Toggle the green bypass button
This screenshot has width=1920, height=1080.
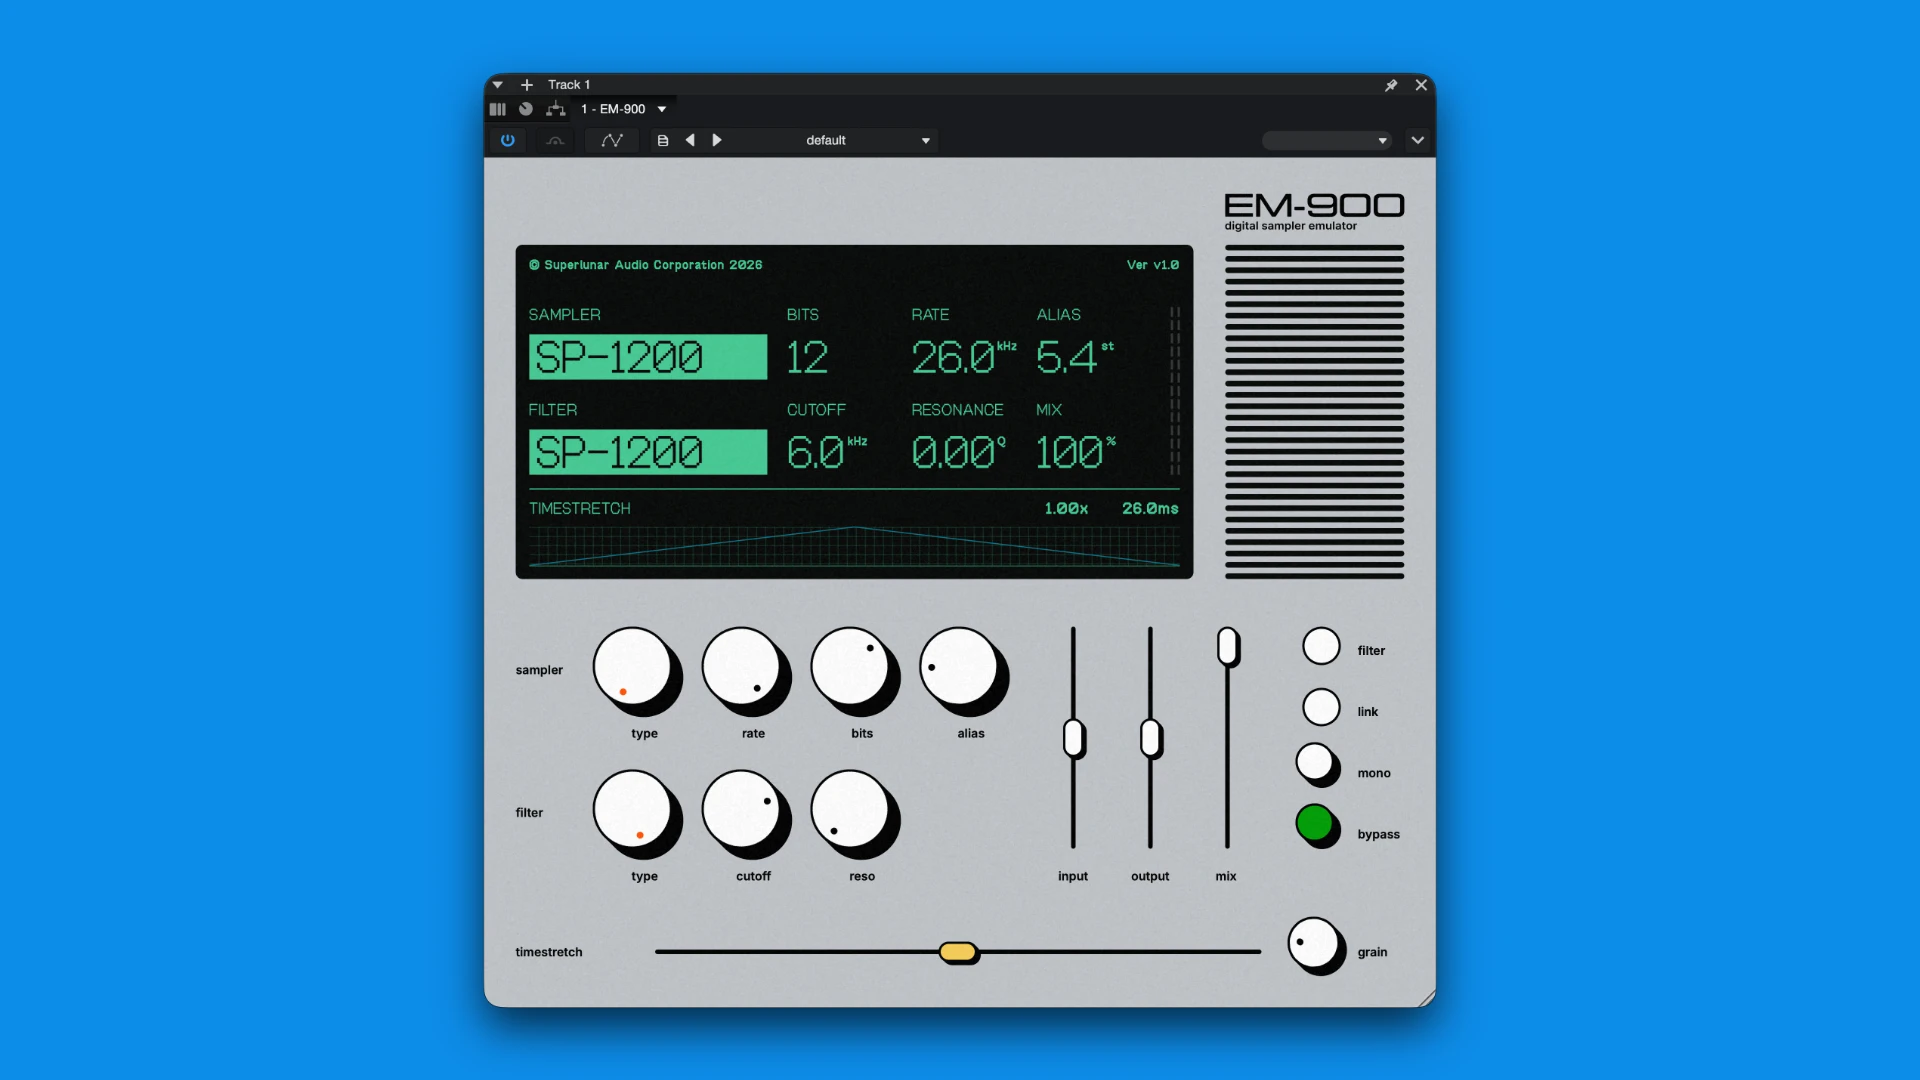pyautogui.click(x=1315, y=823)
